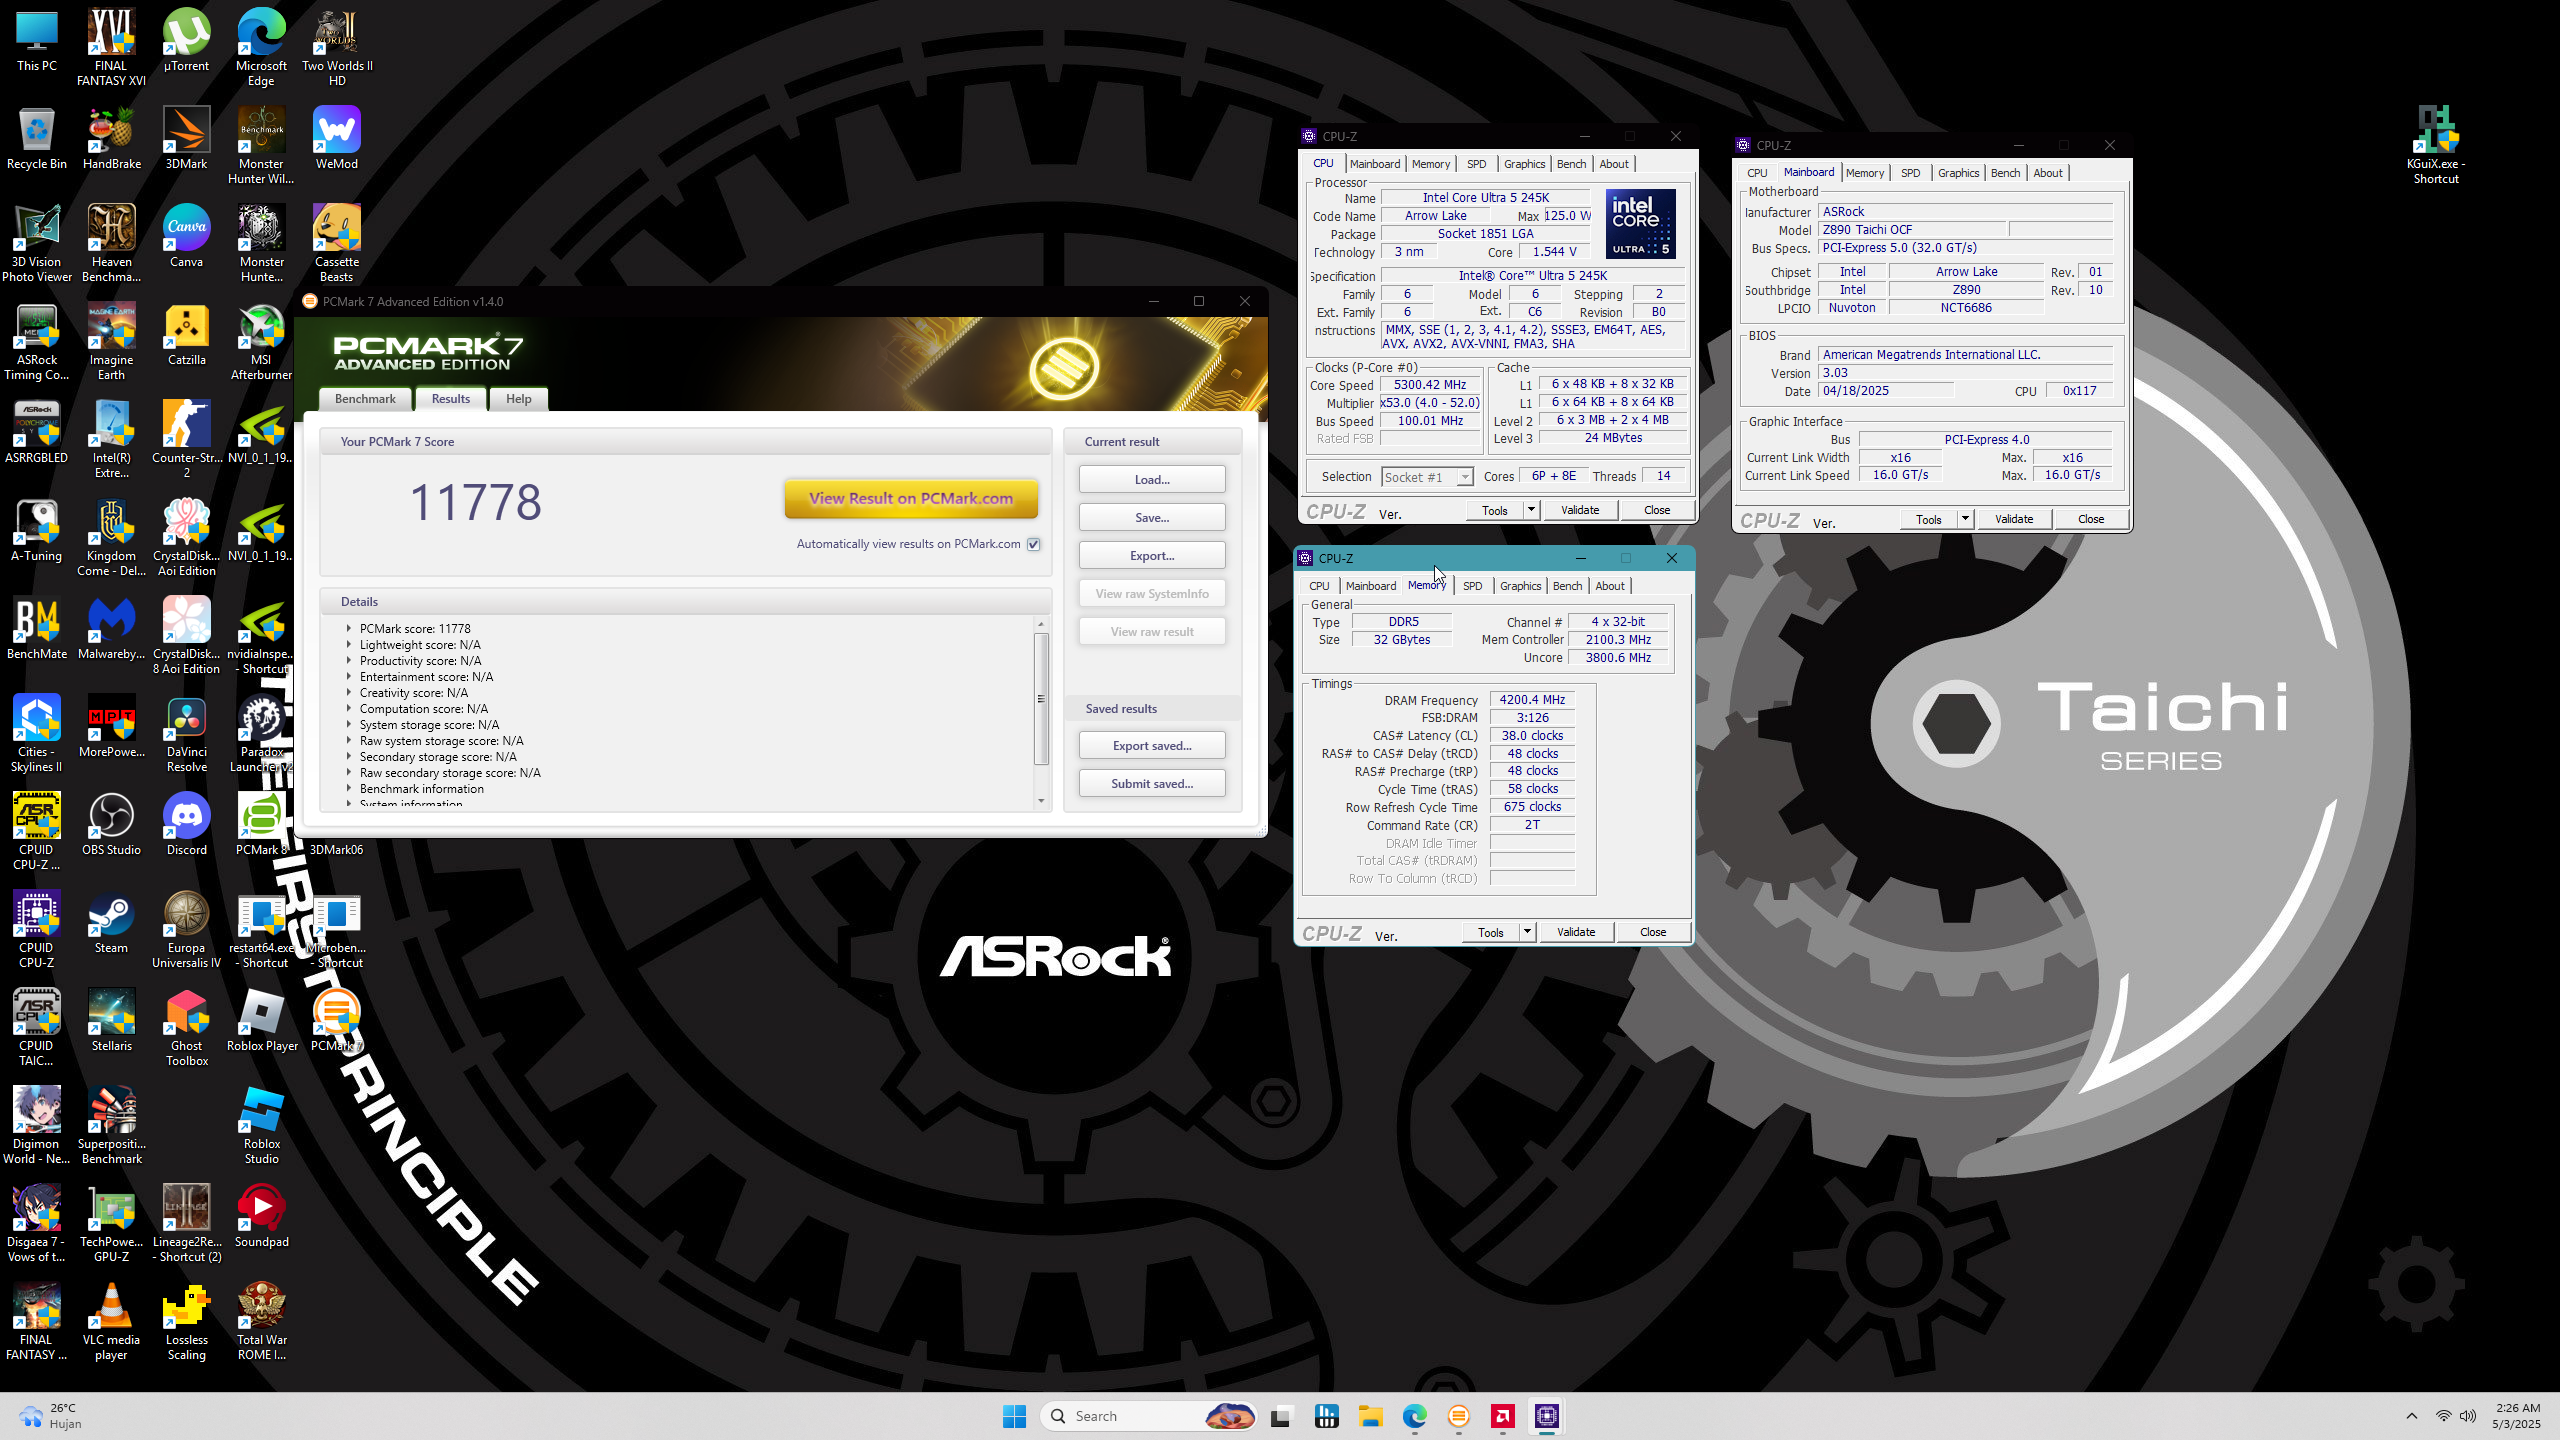Viewport: 2560px width, 1440px height.
Task: Click CPU-Z icon in taskbar
Action: coord(1547,1416)
